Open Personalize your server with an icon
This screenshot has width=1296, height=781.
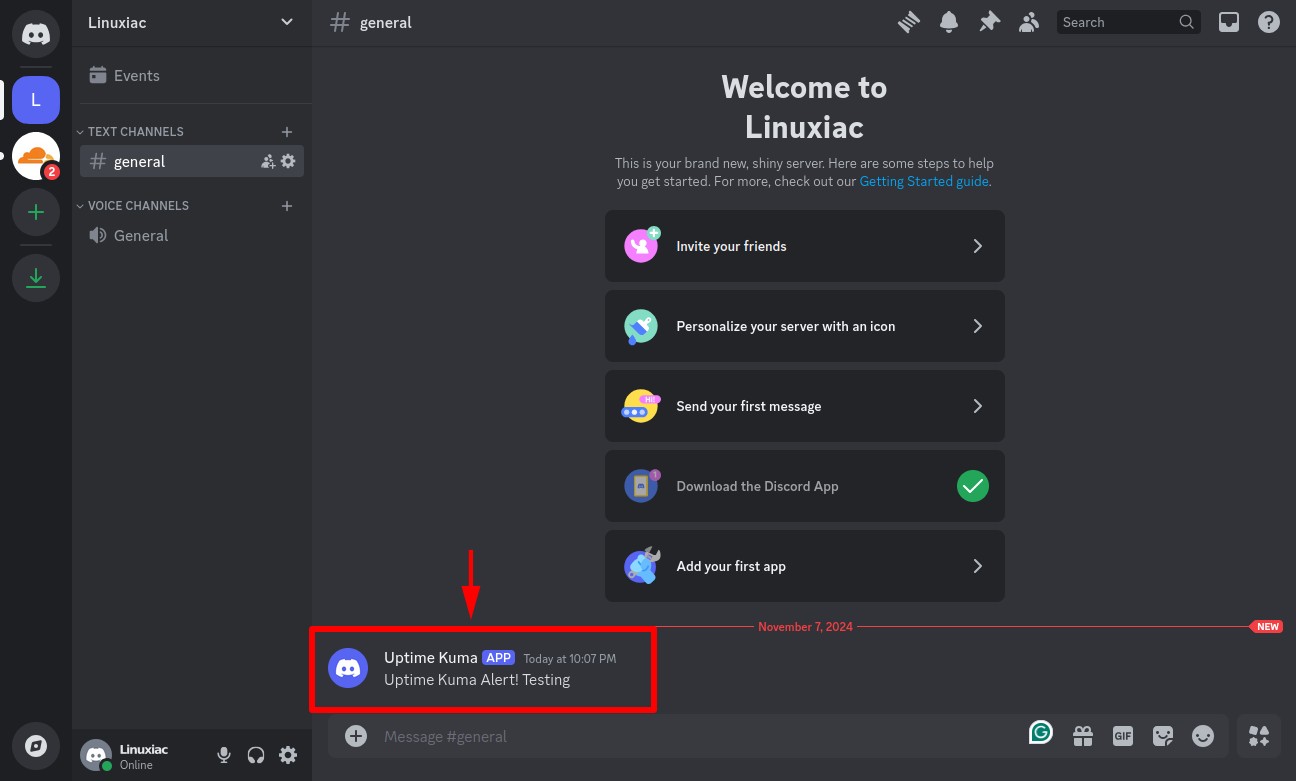[805, 326]
